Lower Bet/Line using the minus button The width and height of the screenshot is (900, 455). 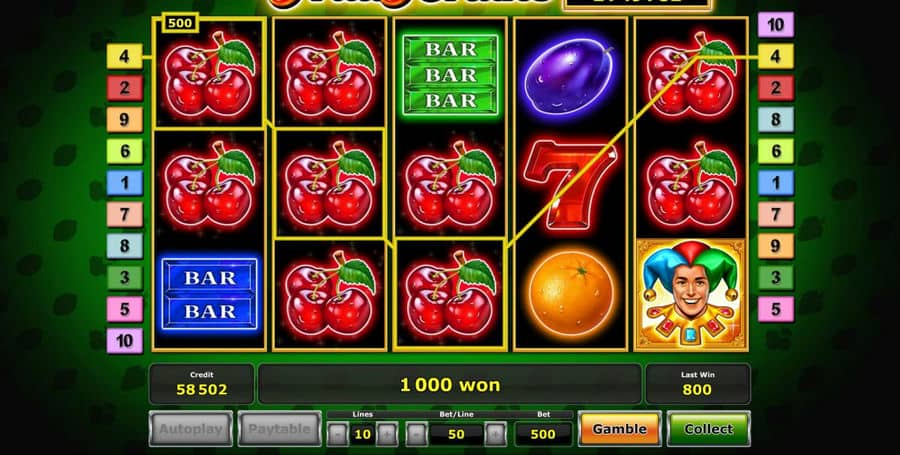click(x=417, y=434)
